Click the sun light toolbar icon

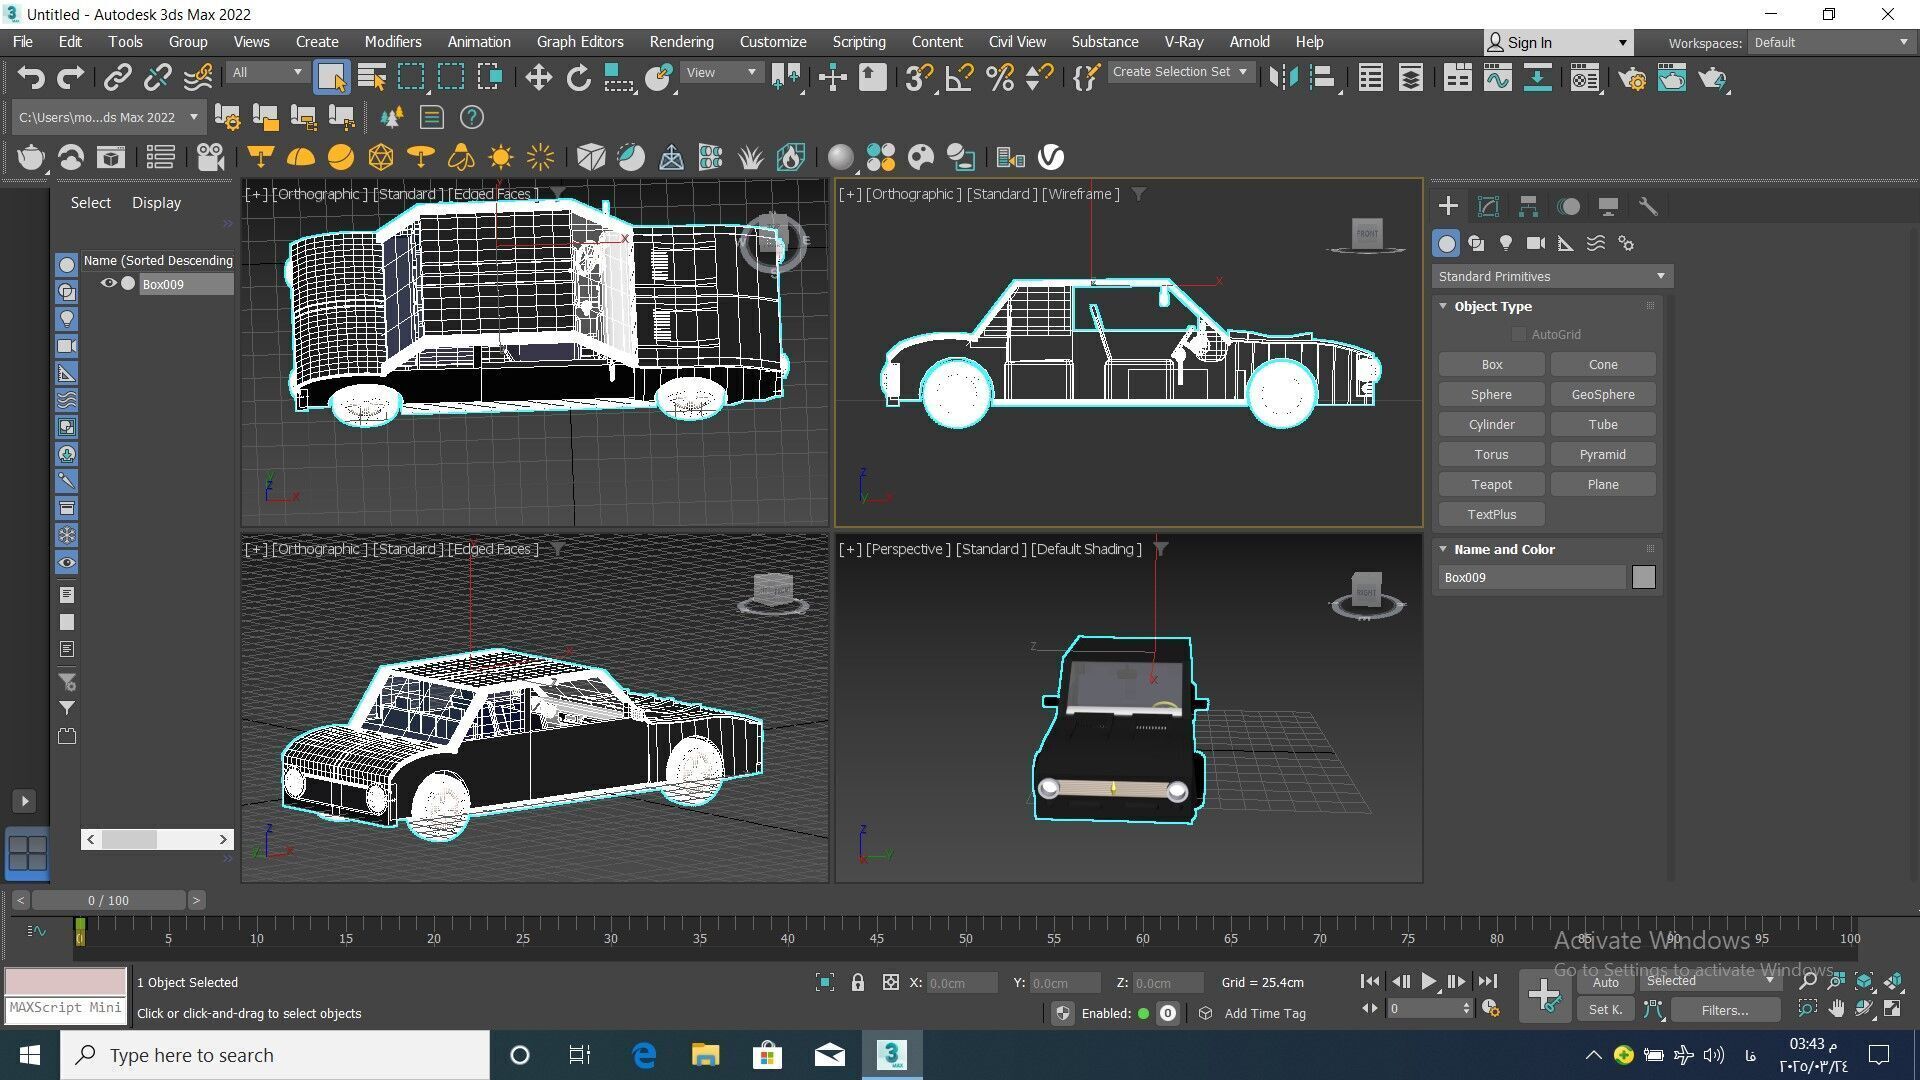pos(500,157)
